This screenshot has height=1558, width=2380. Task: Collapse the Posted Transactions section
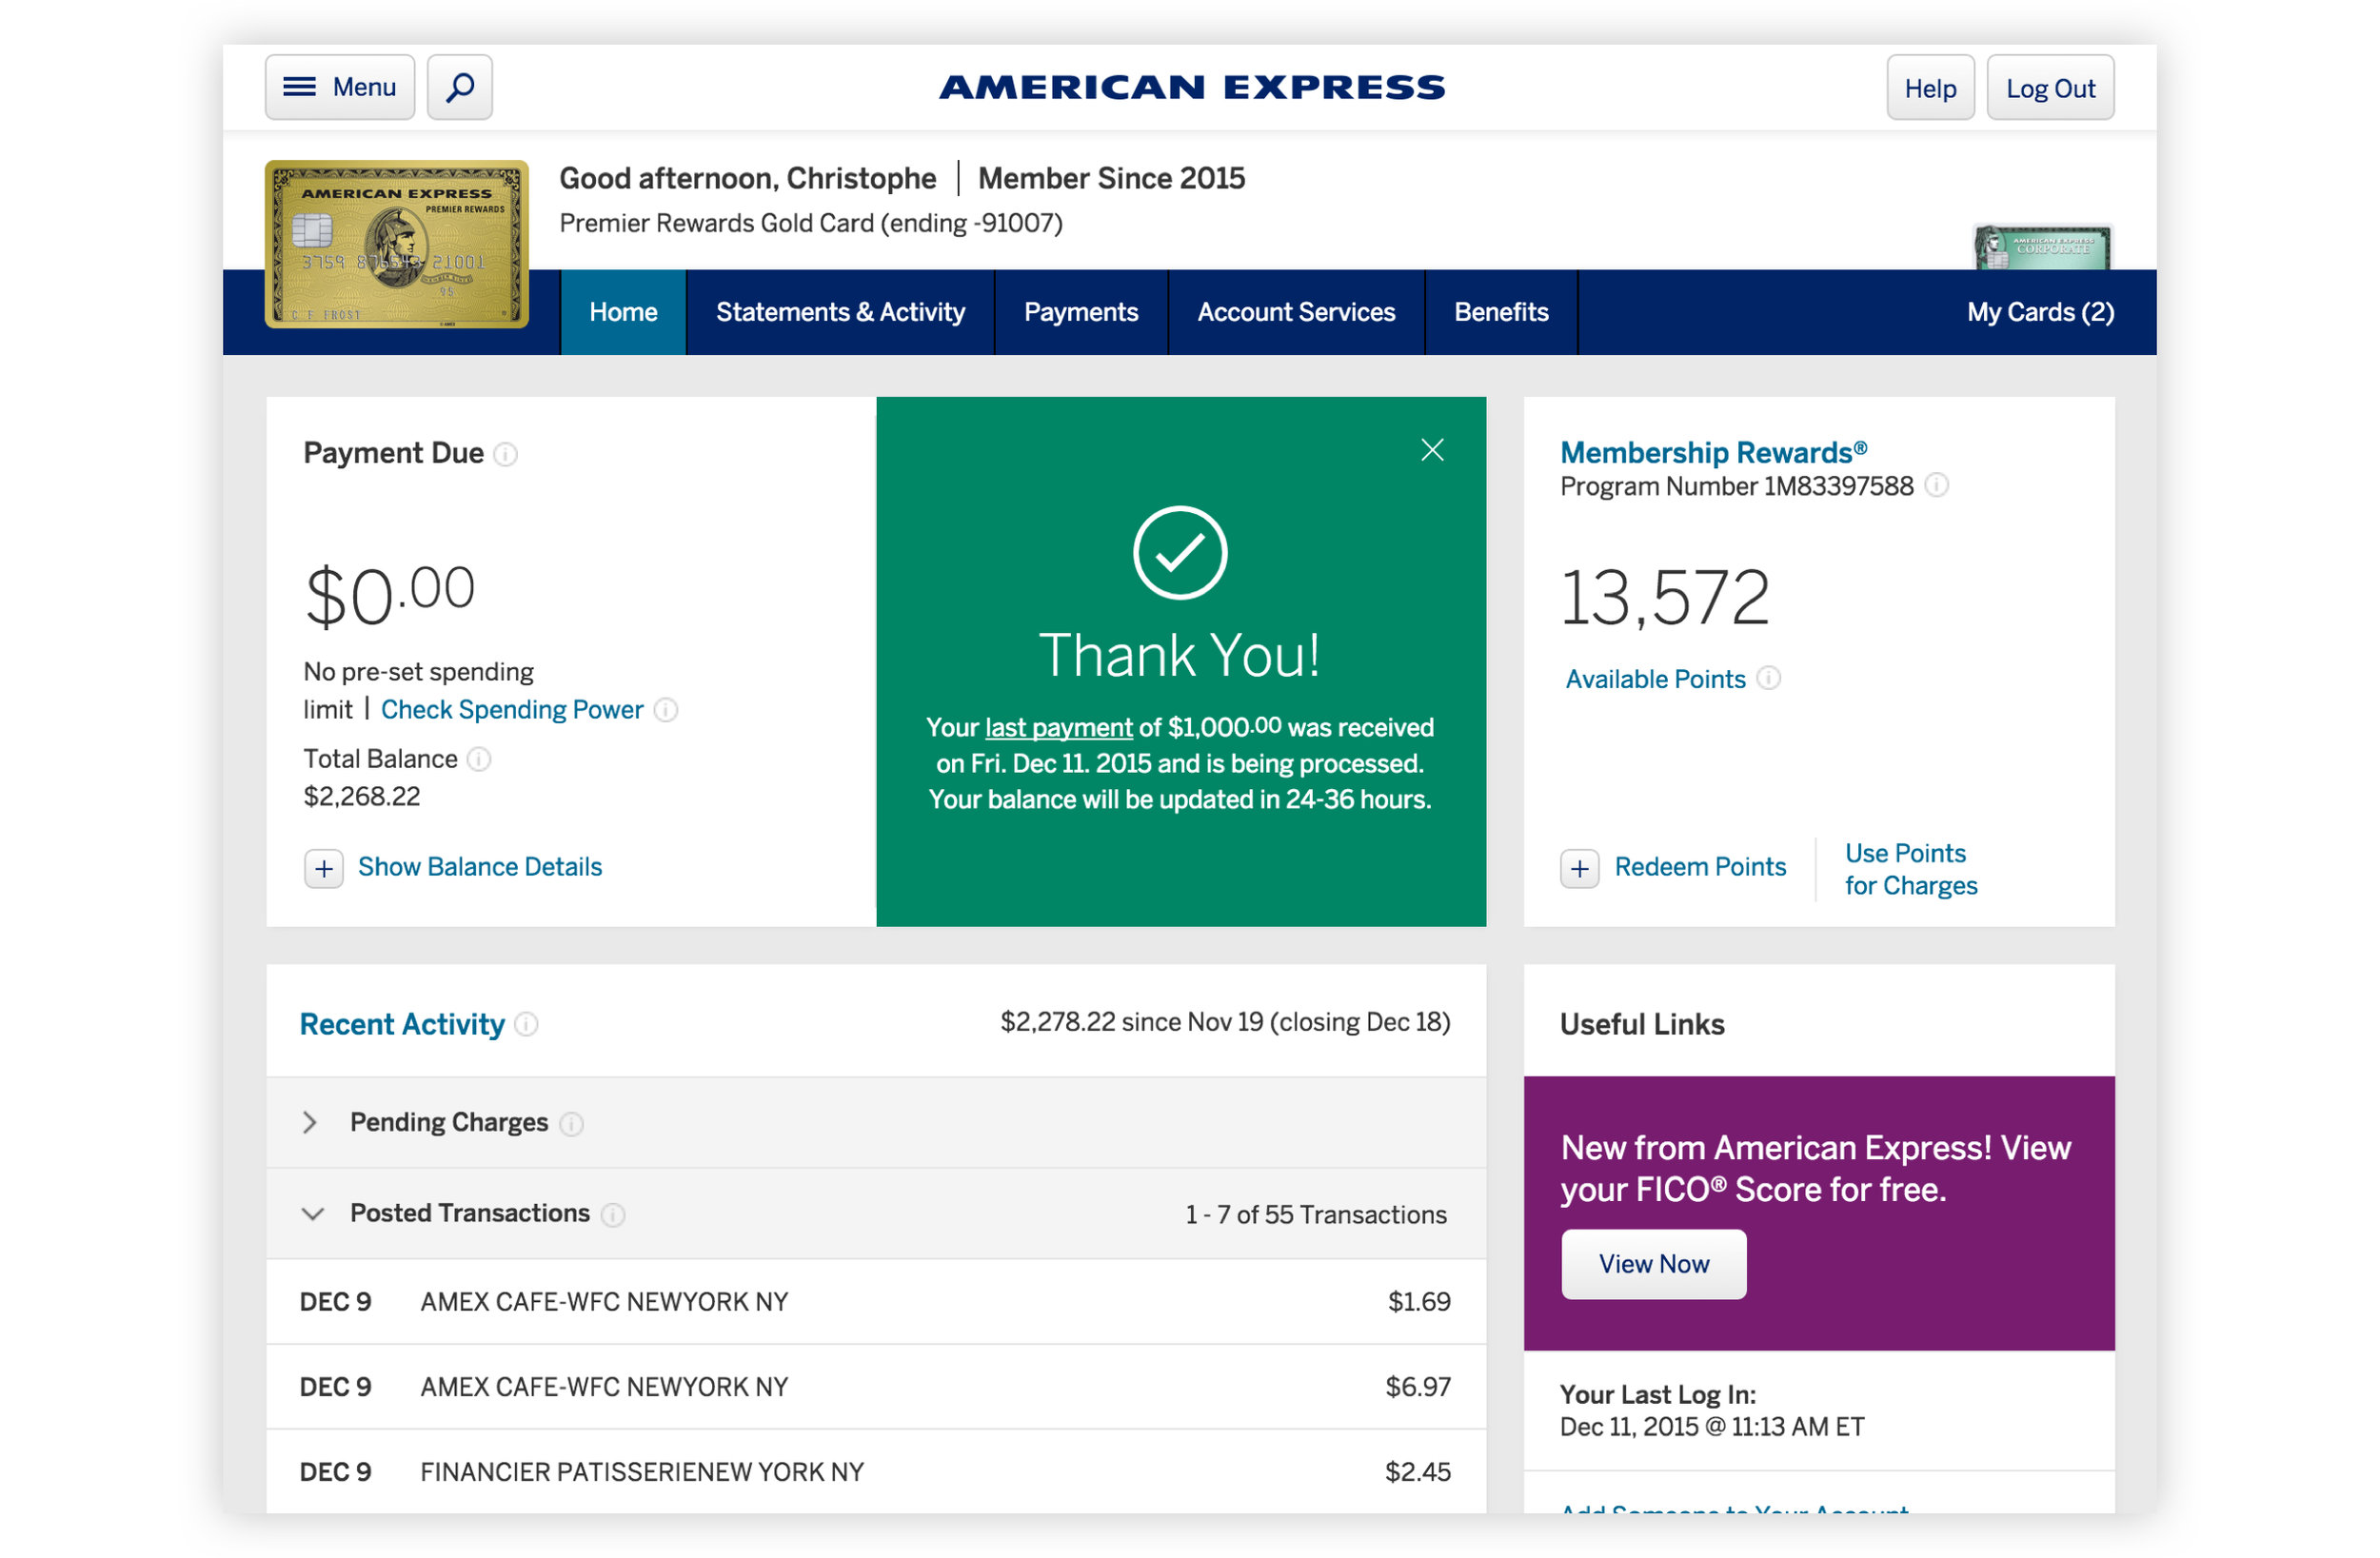pos(313,1214)
